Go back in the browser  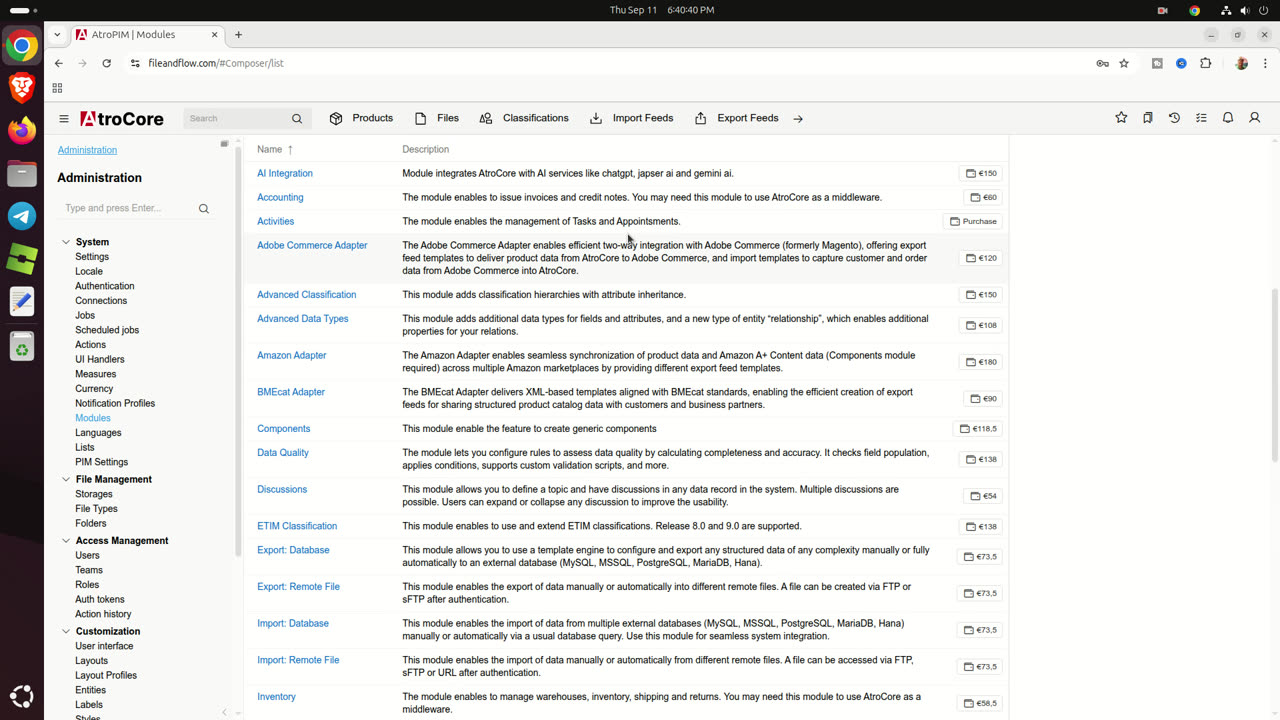point(59,63)
